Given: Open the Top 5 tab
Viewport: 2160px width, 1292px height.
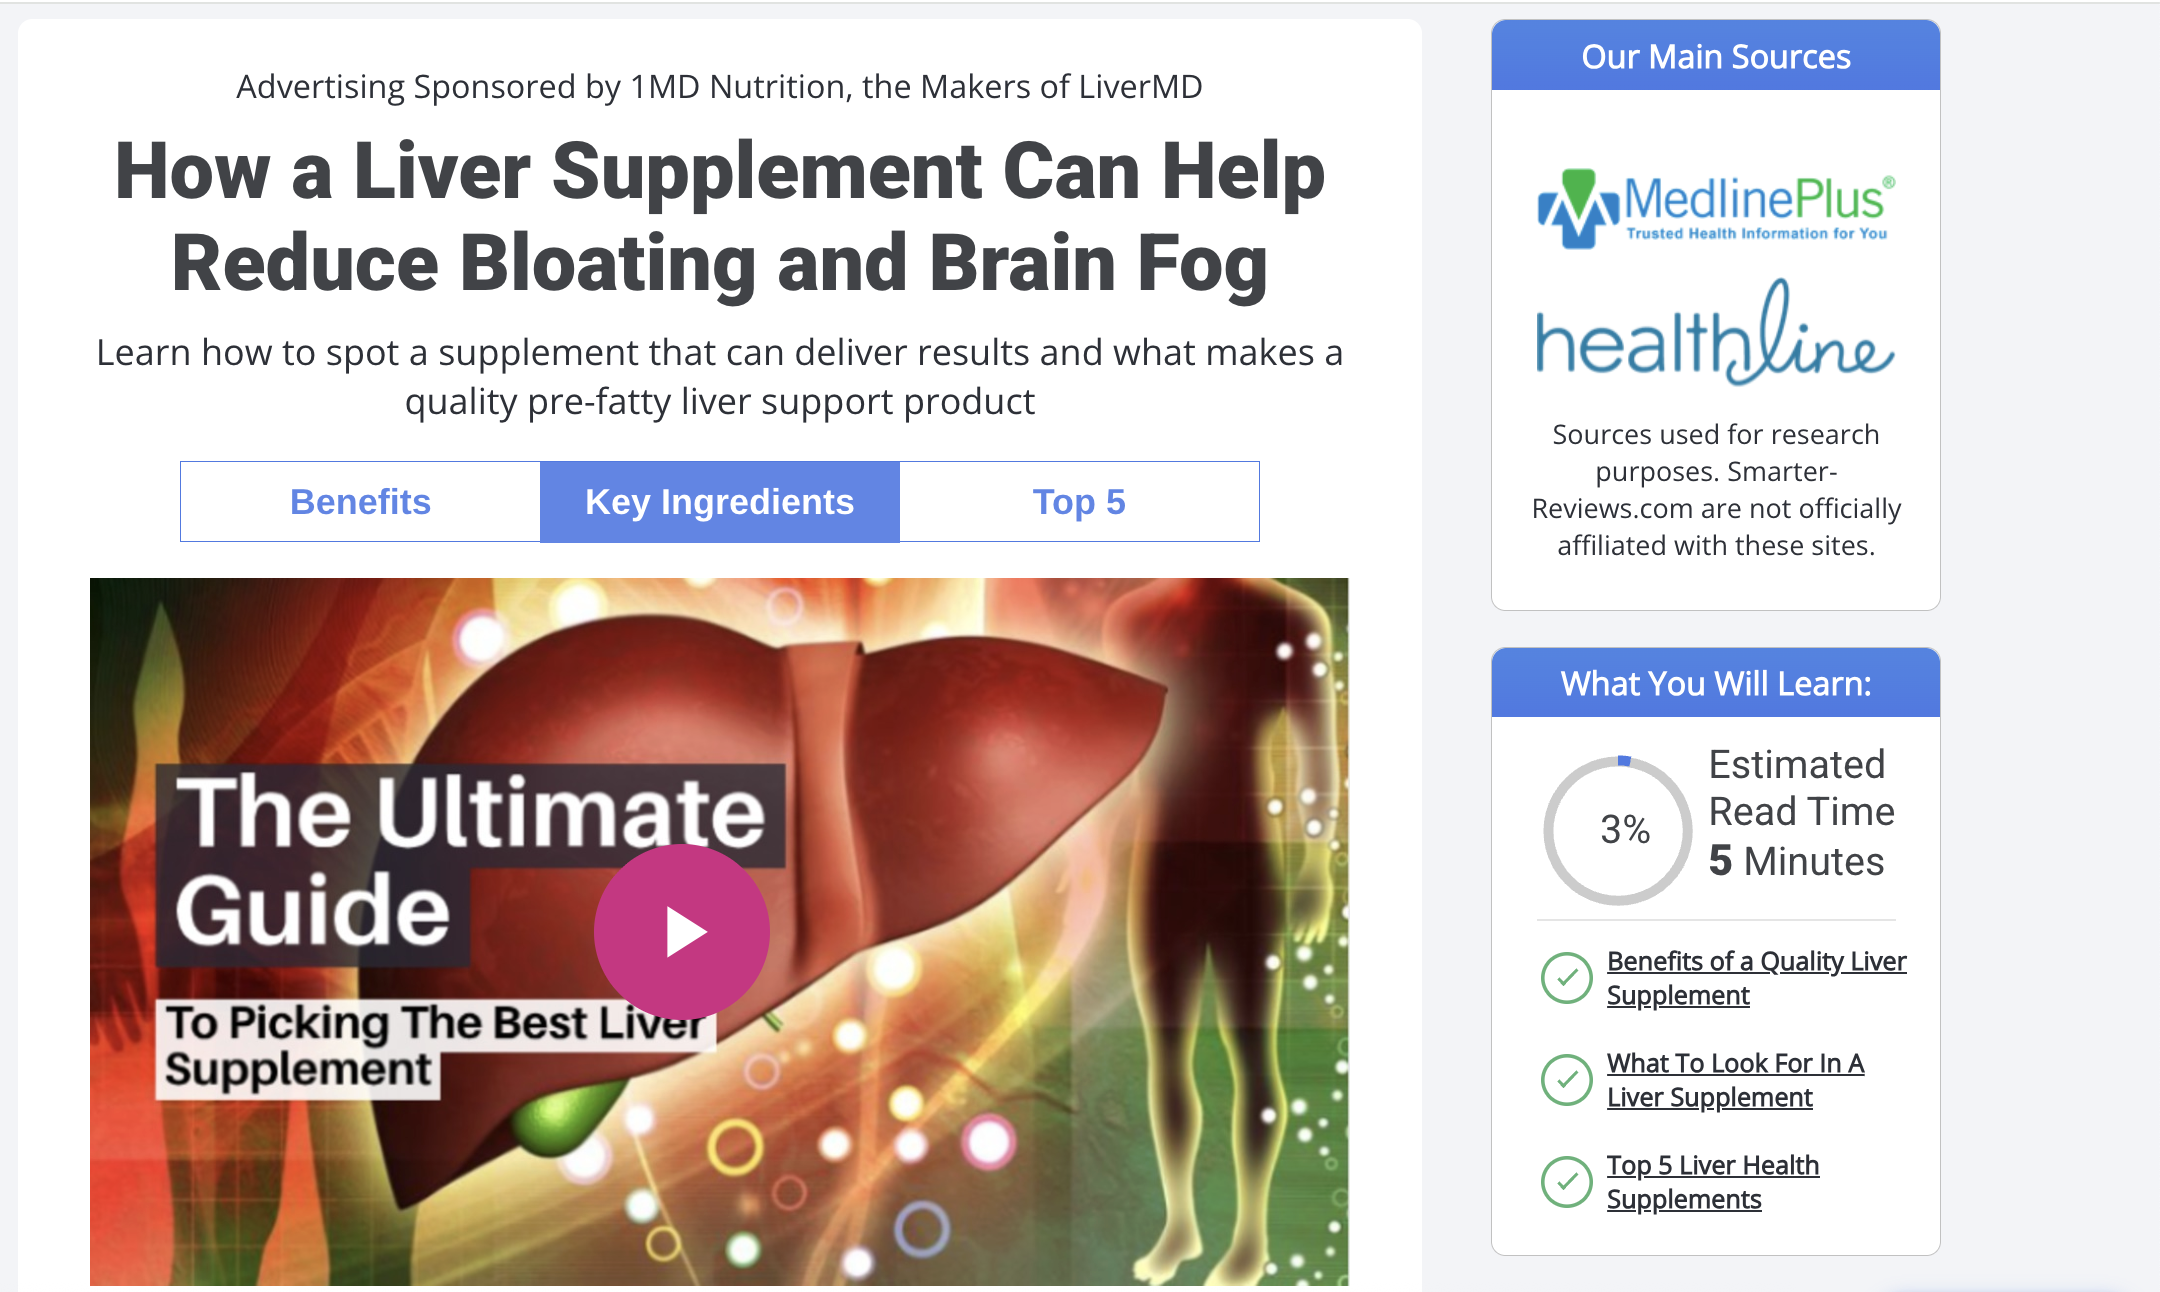Looking at the screenshot, I should [x=1079, y=502].
